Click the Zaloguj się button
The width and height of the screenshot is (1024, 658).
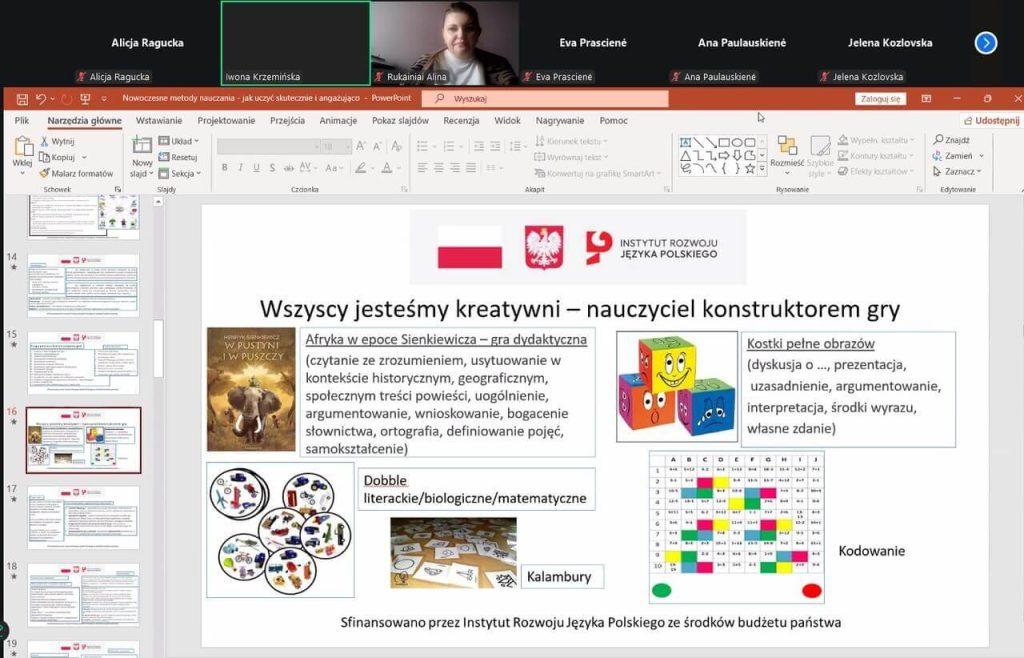pos(880,99)
